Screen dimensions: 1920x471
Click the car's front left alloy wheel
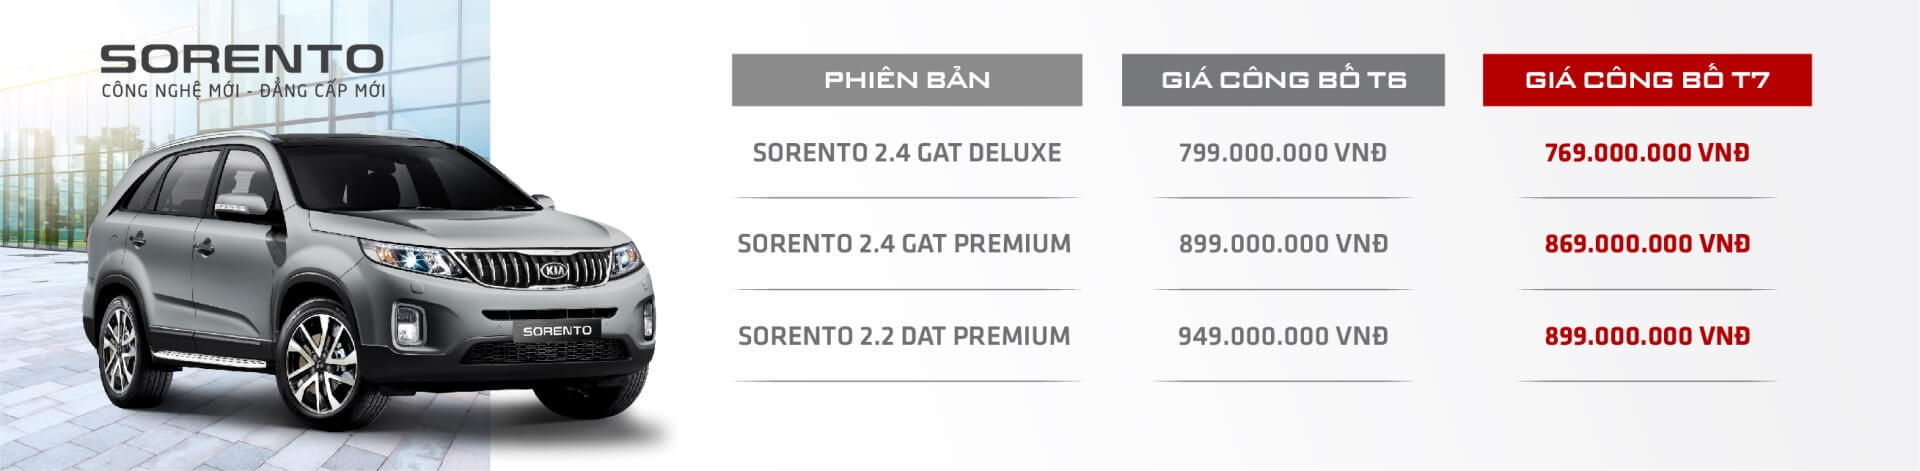(x=321, y=362)
